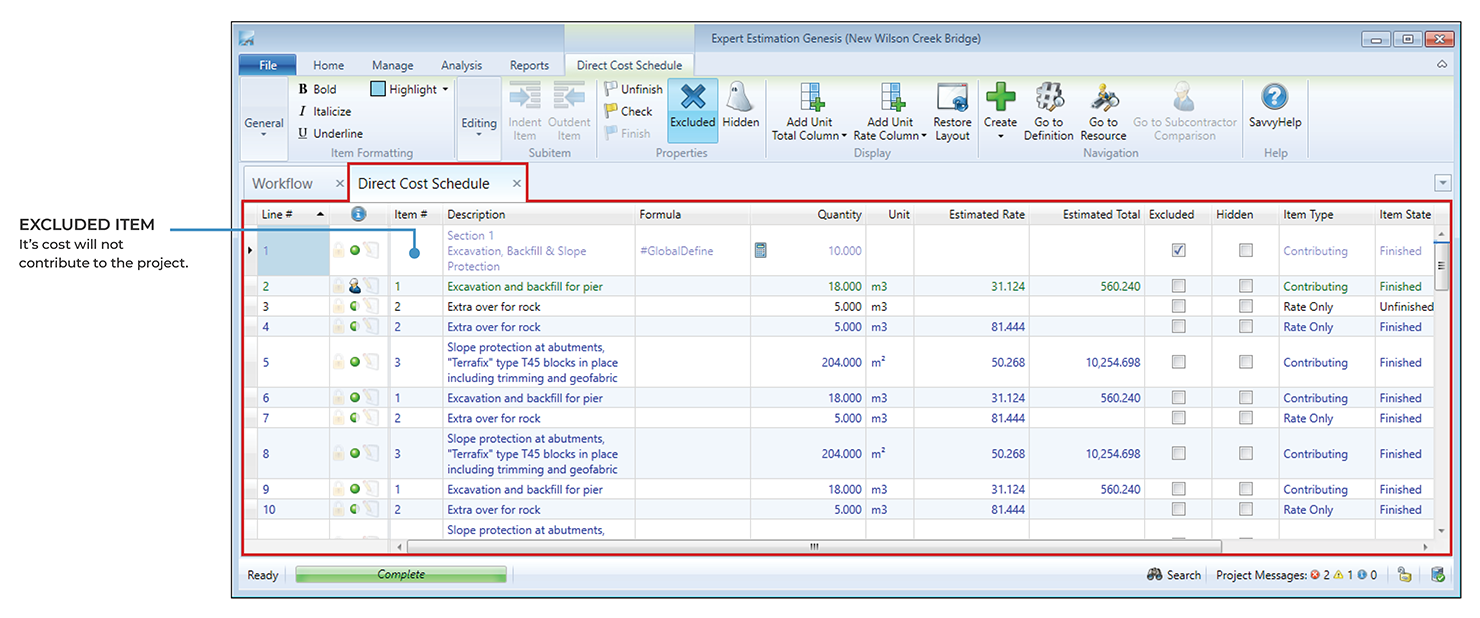Image resolution: width=1480 pixels, height=618 pixels.
Task: Click the calculator icon in row 1
Action: point(760,251)
